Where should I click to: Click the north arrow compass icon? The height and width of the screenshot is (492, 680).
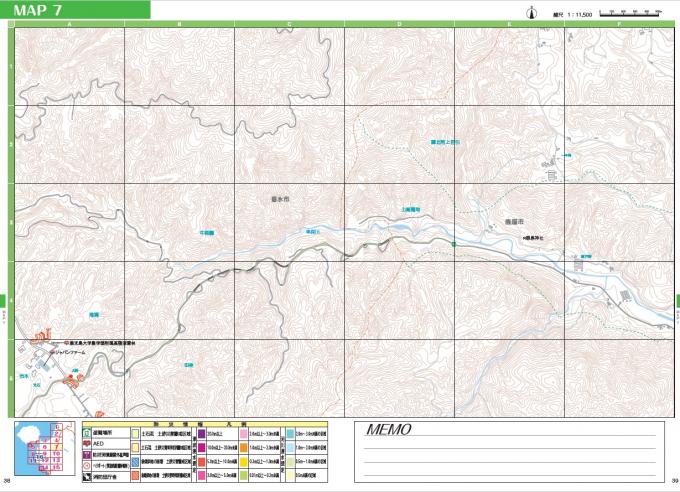tap(531, 13)
